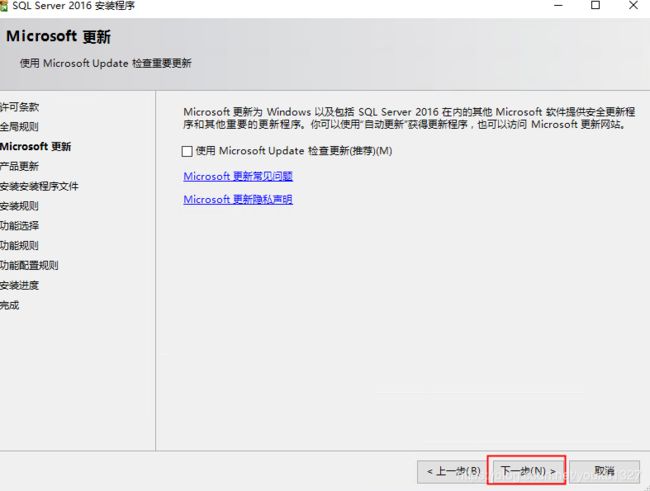
Task: Enable the Microsoft Update check updates checkbox
Action: tap(187, 151)
